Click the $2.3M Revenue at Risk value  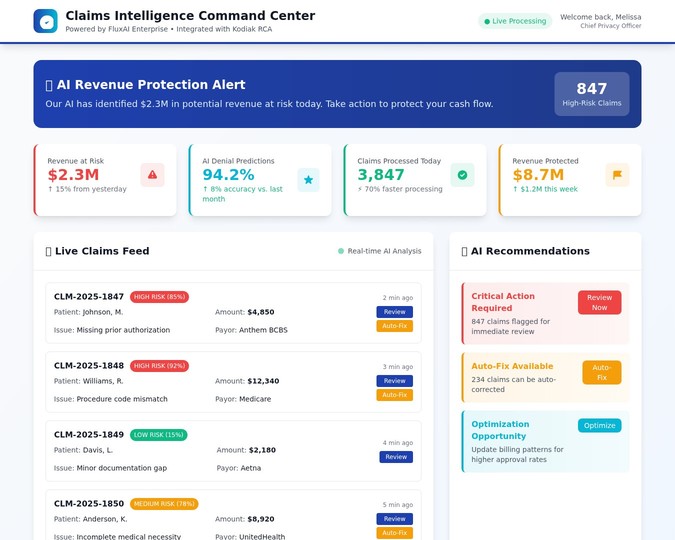73,175
